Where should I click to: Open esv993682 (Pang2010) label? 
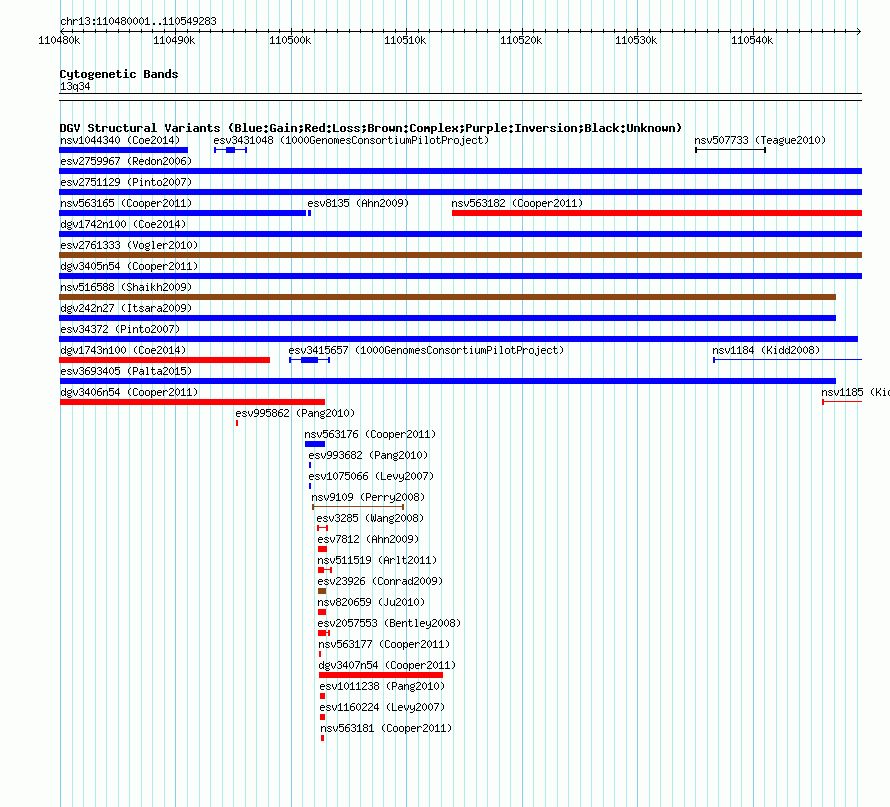368,455
